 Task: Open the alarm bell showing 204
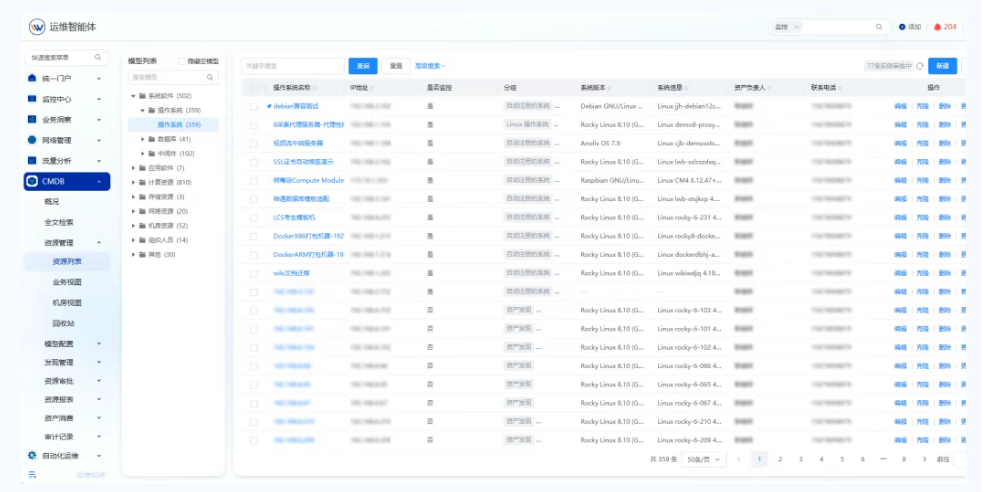937,27
